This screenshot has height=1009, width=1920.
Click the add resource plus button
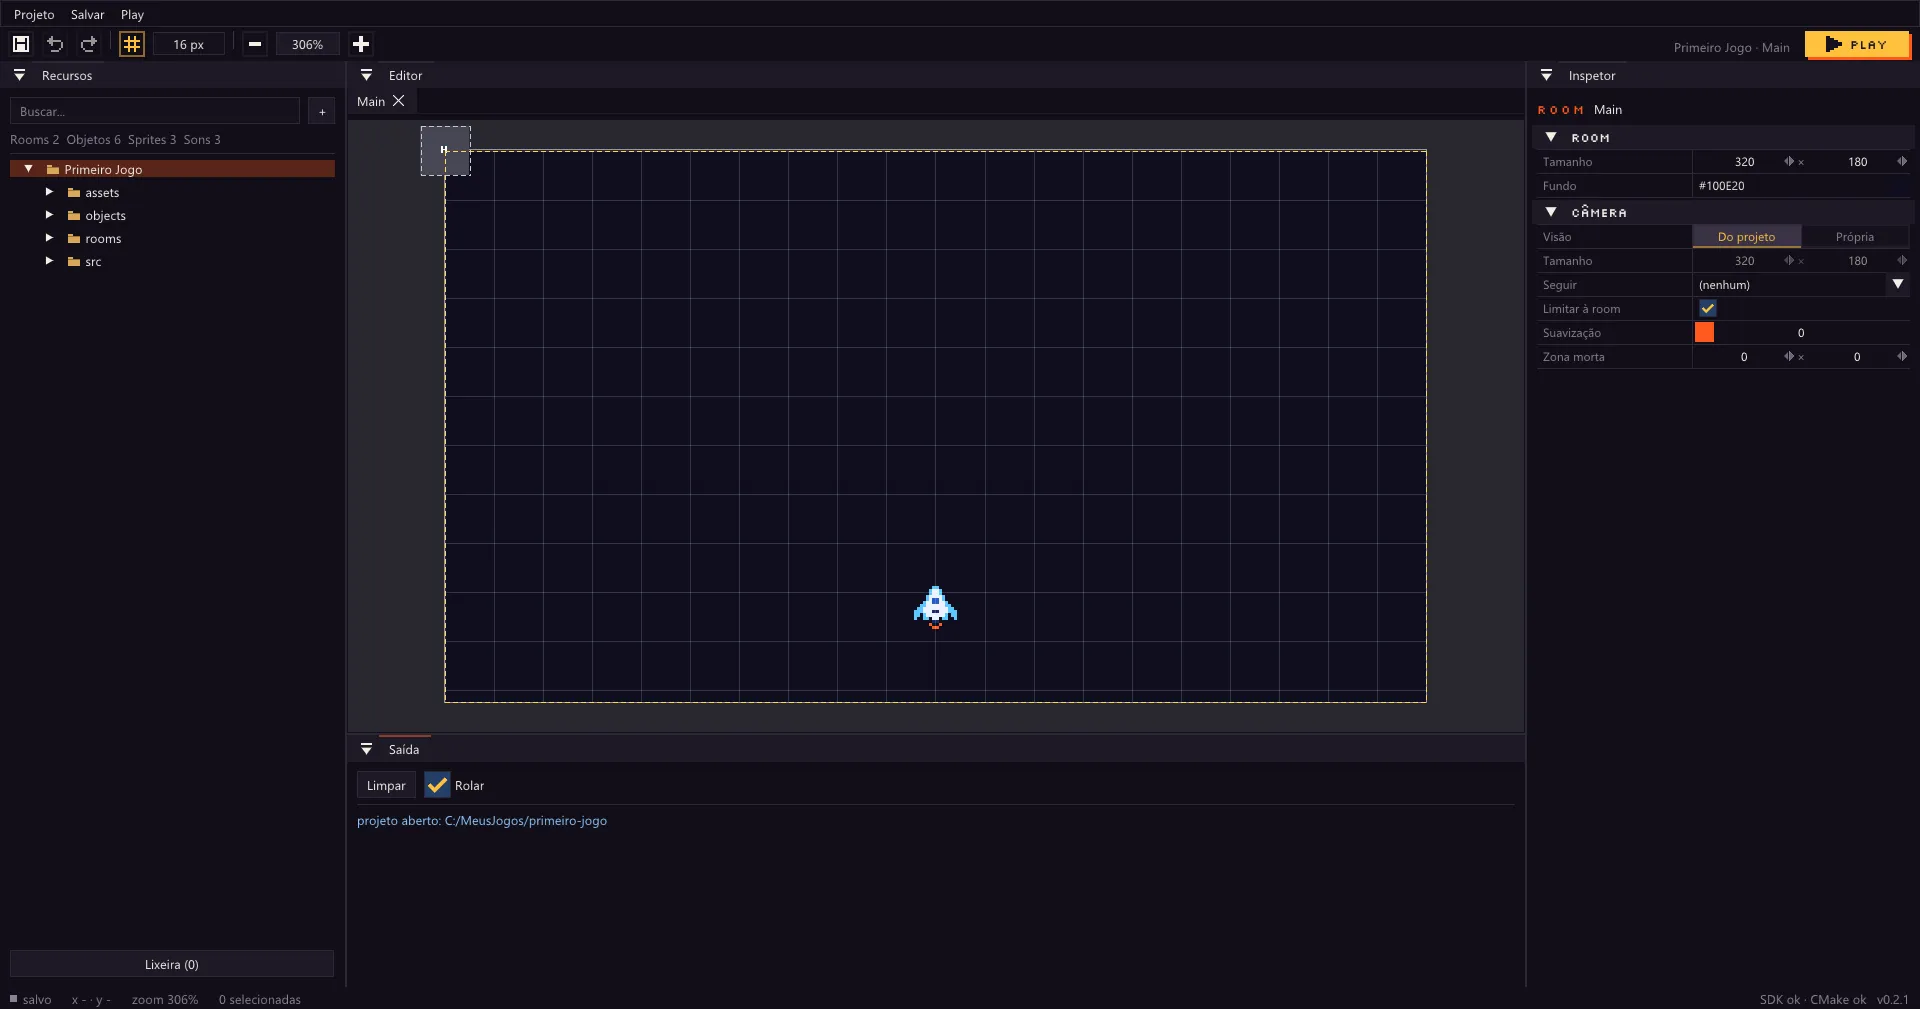(322, 112)
